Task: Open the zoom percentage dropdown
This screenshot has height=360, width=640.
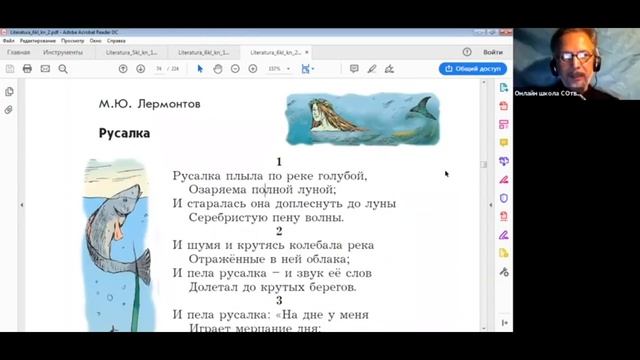Action: click(x=288, y=69)
